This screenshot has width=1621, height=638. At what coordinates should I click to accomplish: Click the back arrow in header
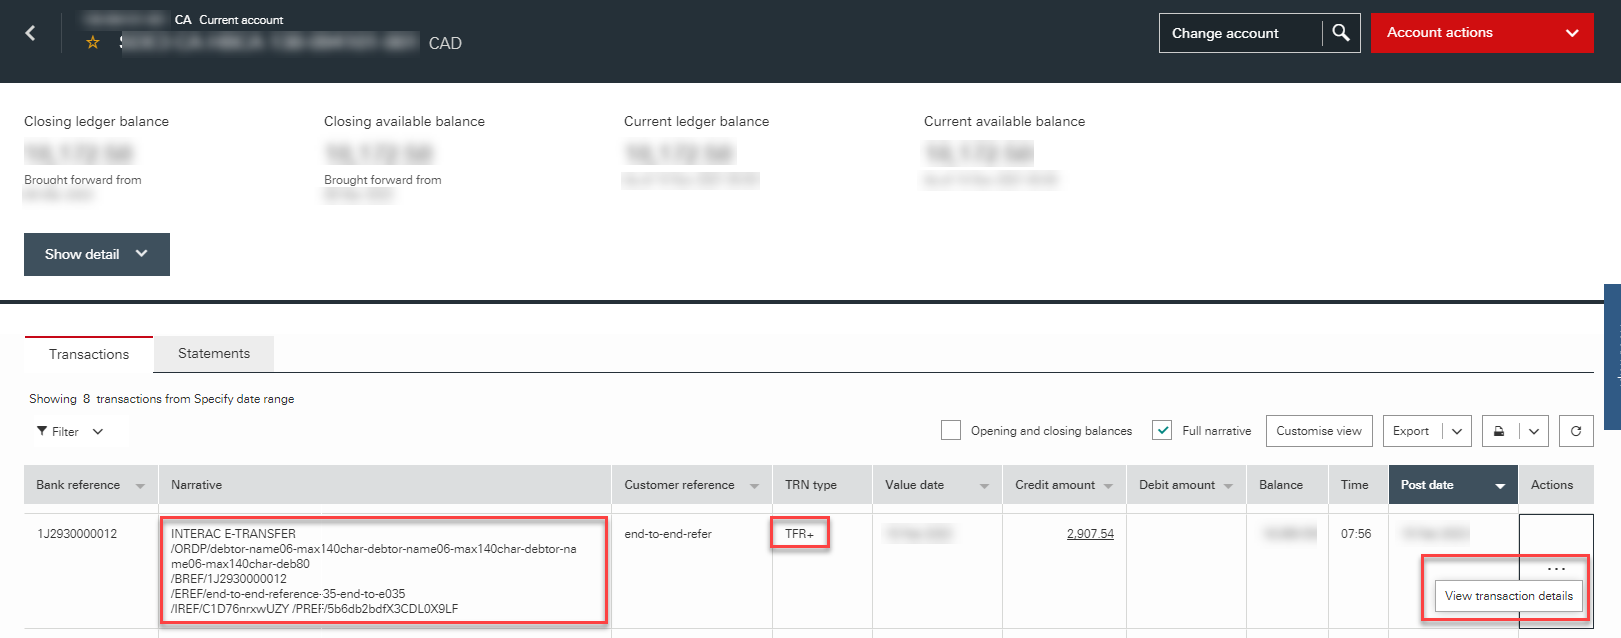[x=30, y=33]
